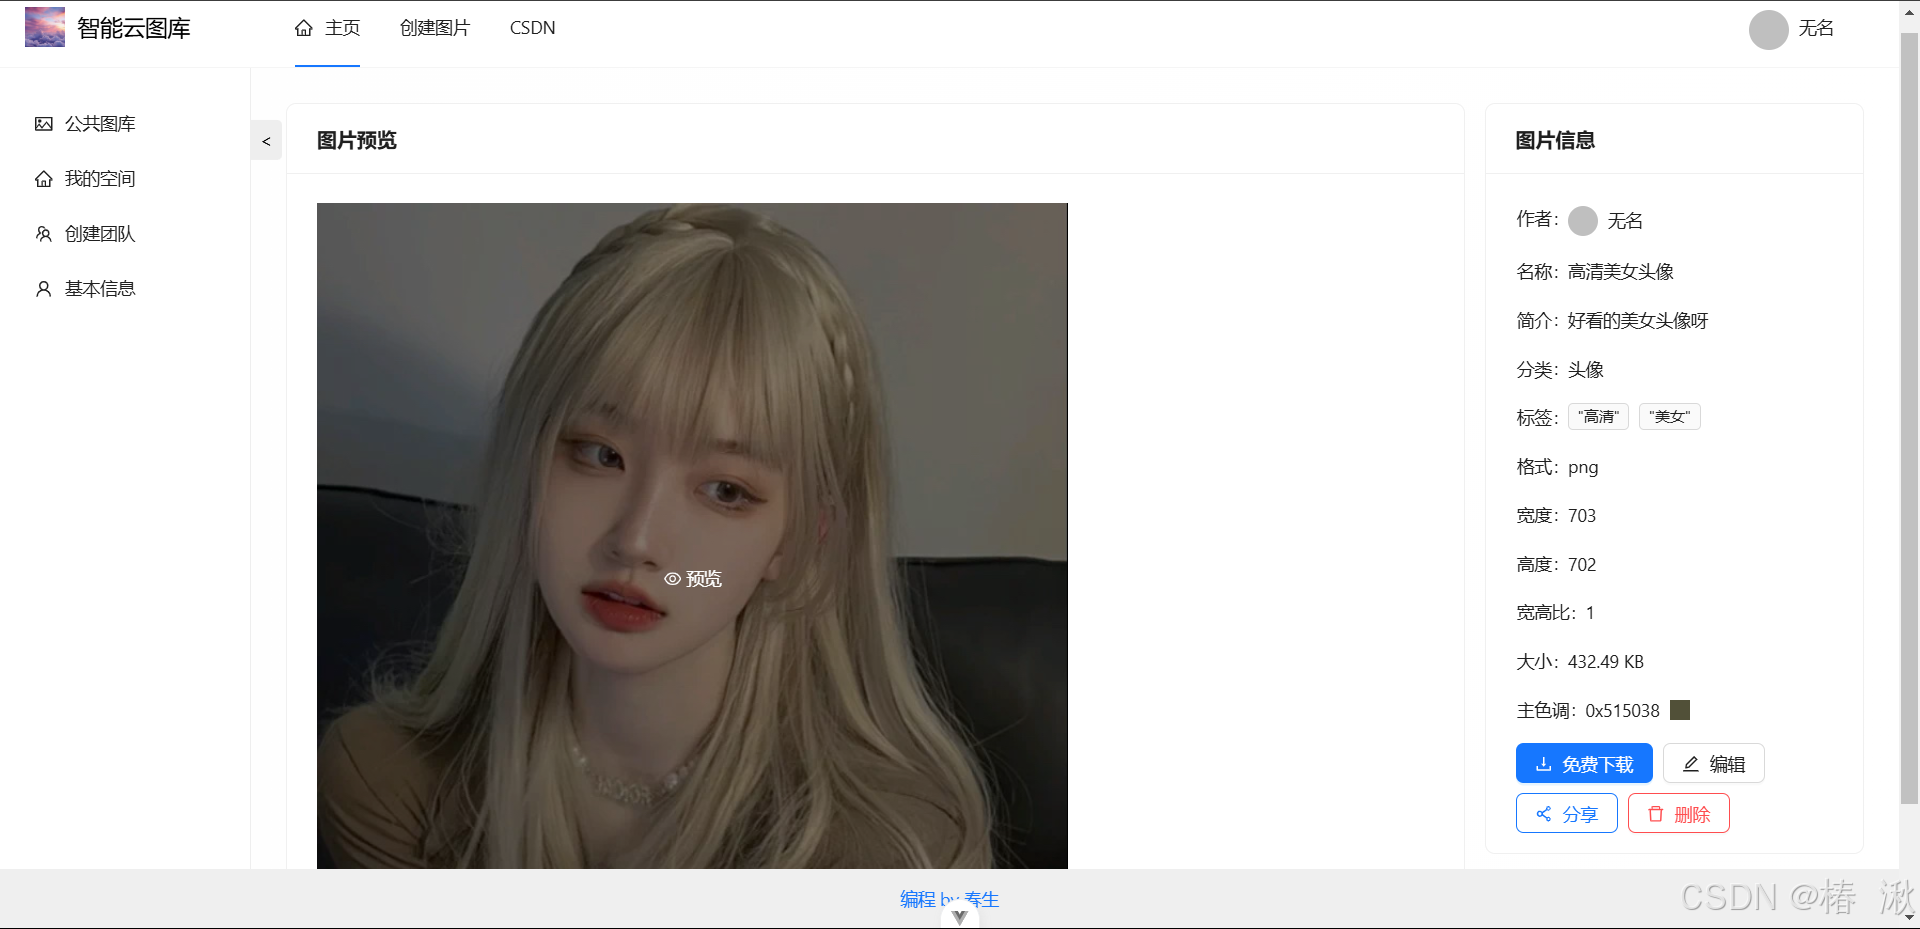The width and height of the screenshot is (1920, 929).
Task: Click the 智能云图库 logo image
Action: (x=45, y=27)
